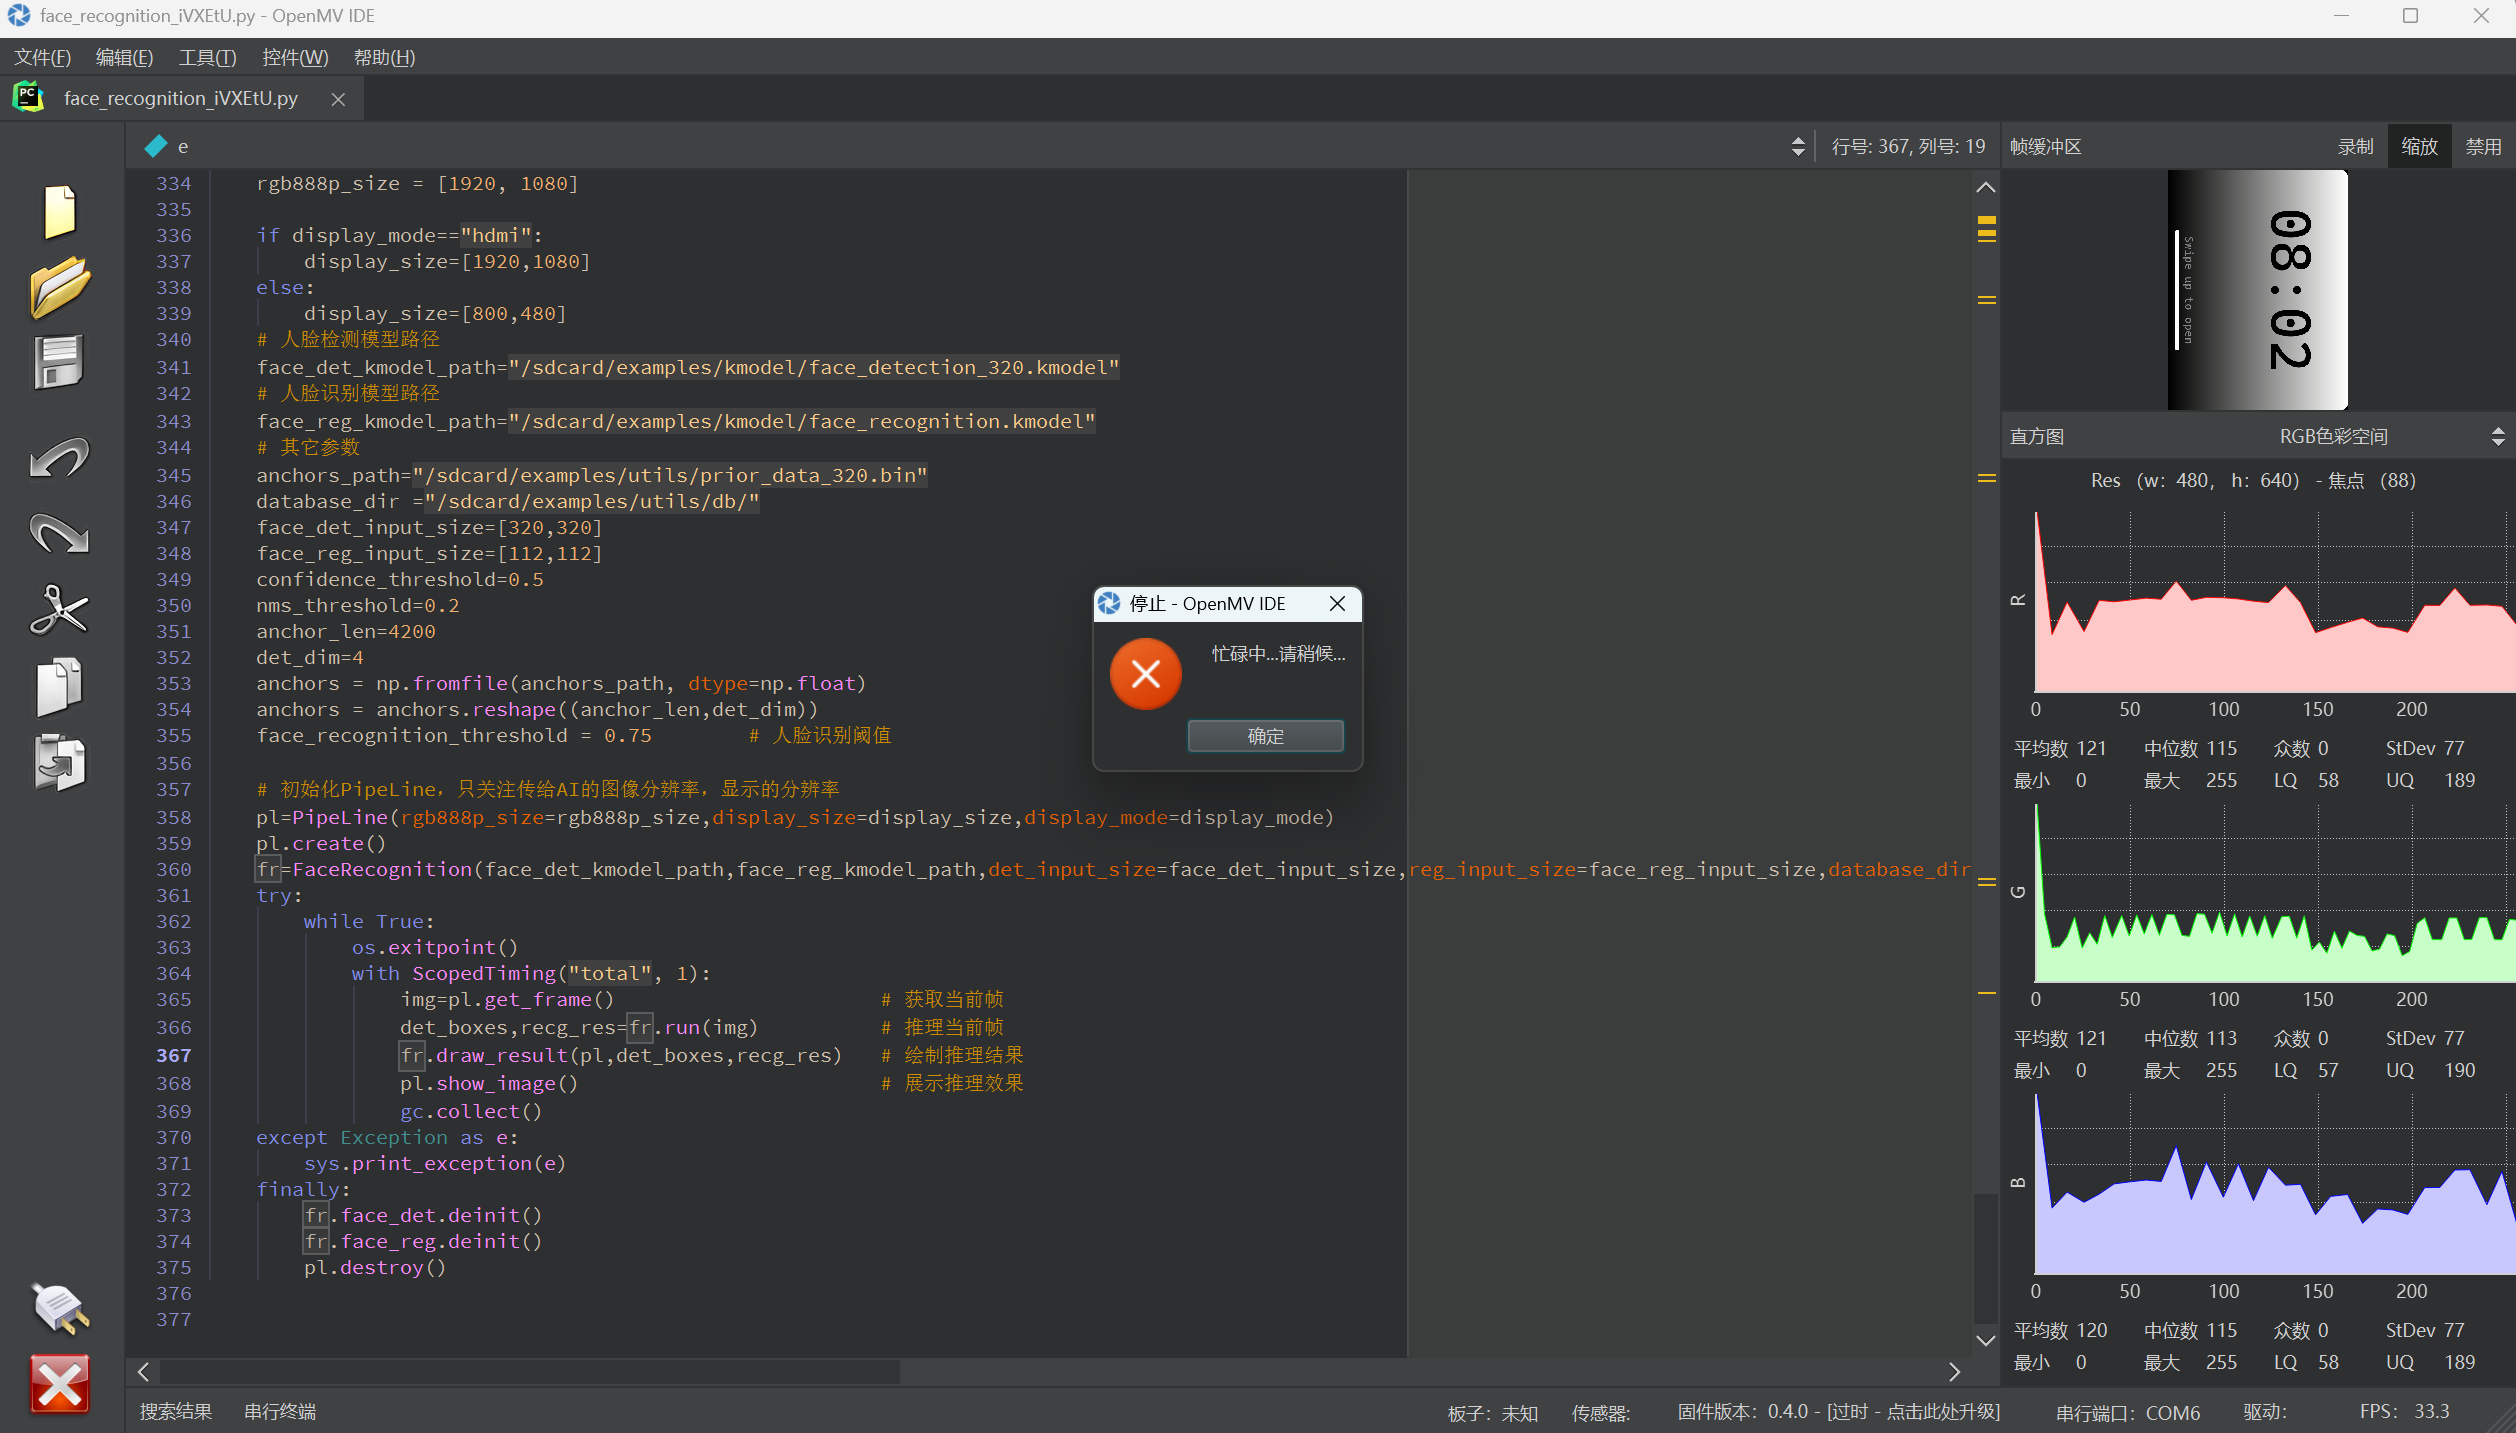The image size is (2516, 1433).
Task: Open the 搜索结果 panel
Action: click(x=175, y=1411)
